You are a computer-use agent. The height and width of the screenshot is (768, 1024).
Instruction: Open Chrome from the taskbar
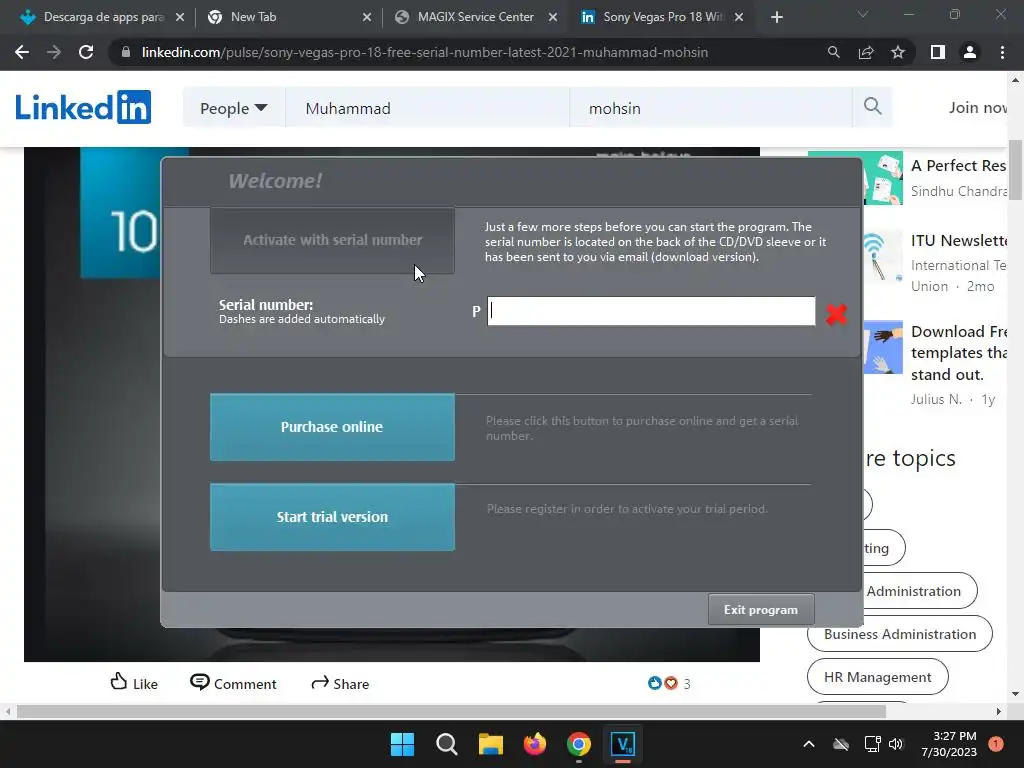[x=579, y=744]
